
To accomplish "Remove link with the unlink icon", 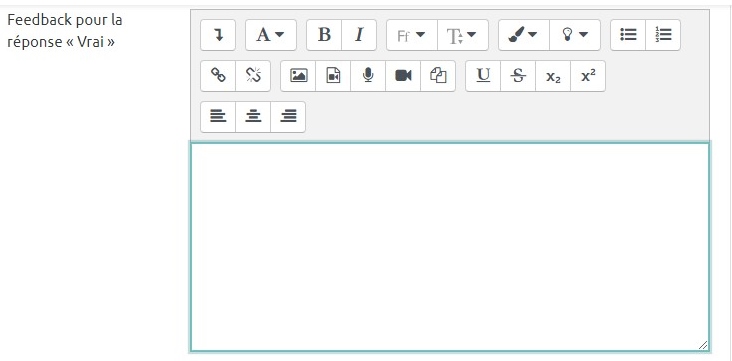I will coord(253,76).
